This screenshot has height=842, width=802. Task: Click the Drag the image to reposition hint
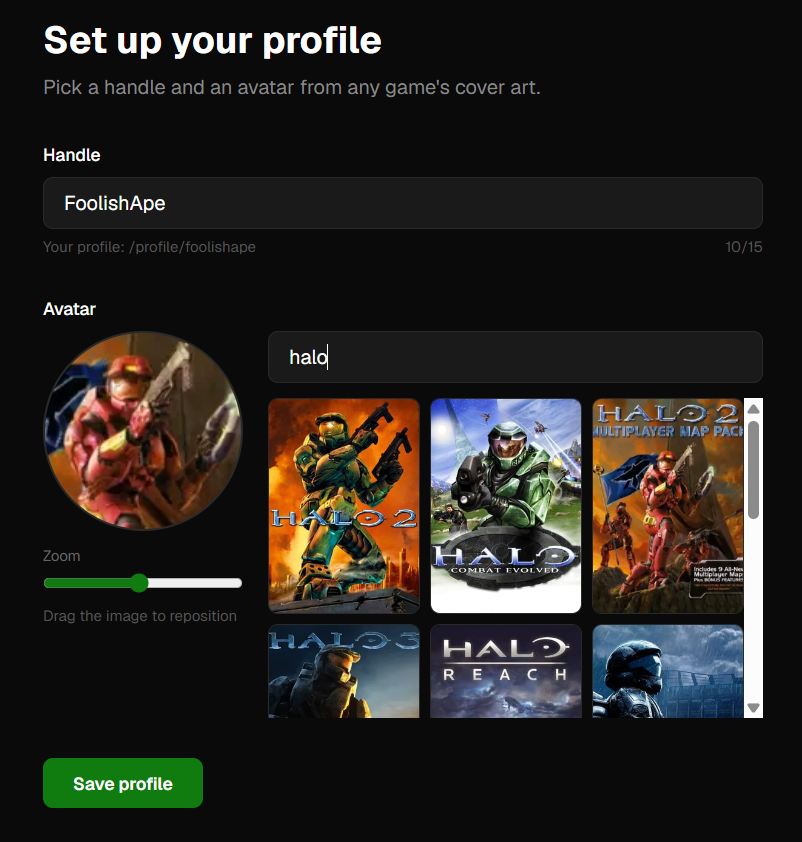tap(140, 616)
